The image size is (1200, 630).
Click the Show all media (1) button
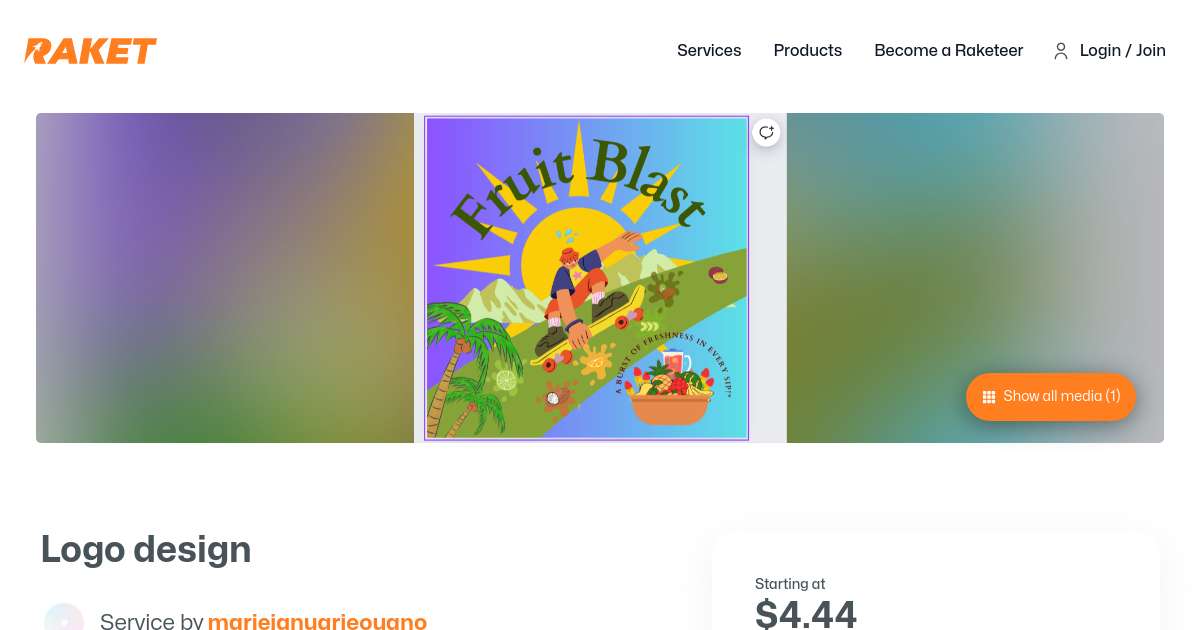1051,397
